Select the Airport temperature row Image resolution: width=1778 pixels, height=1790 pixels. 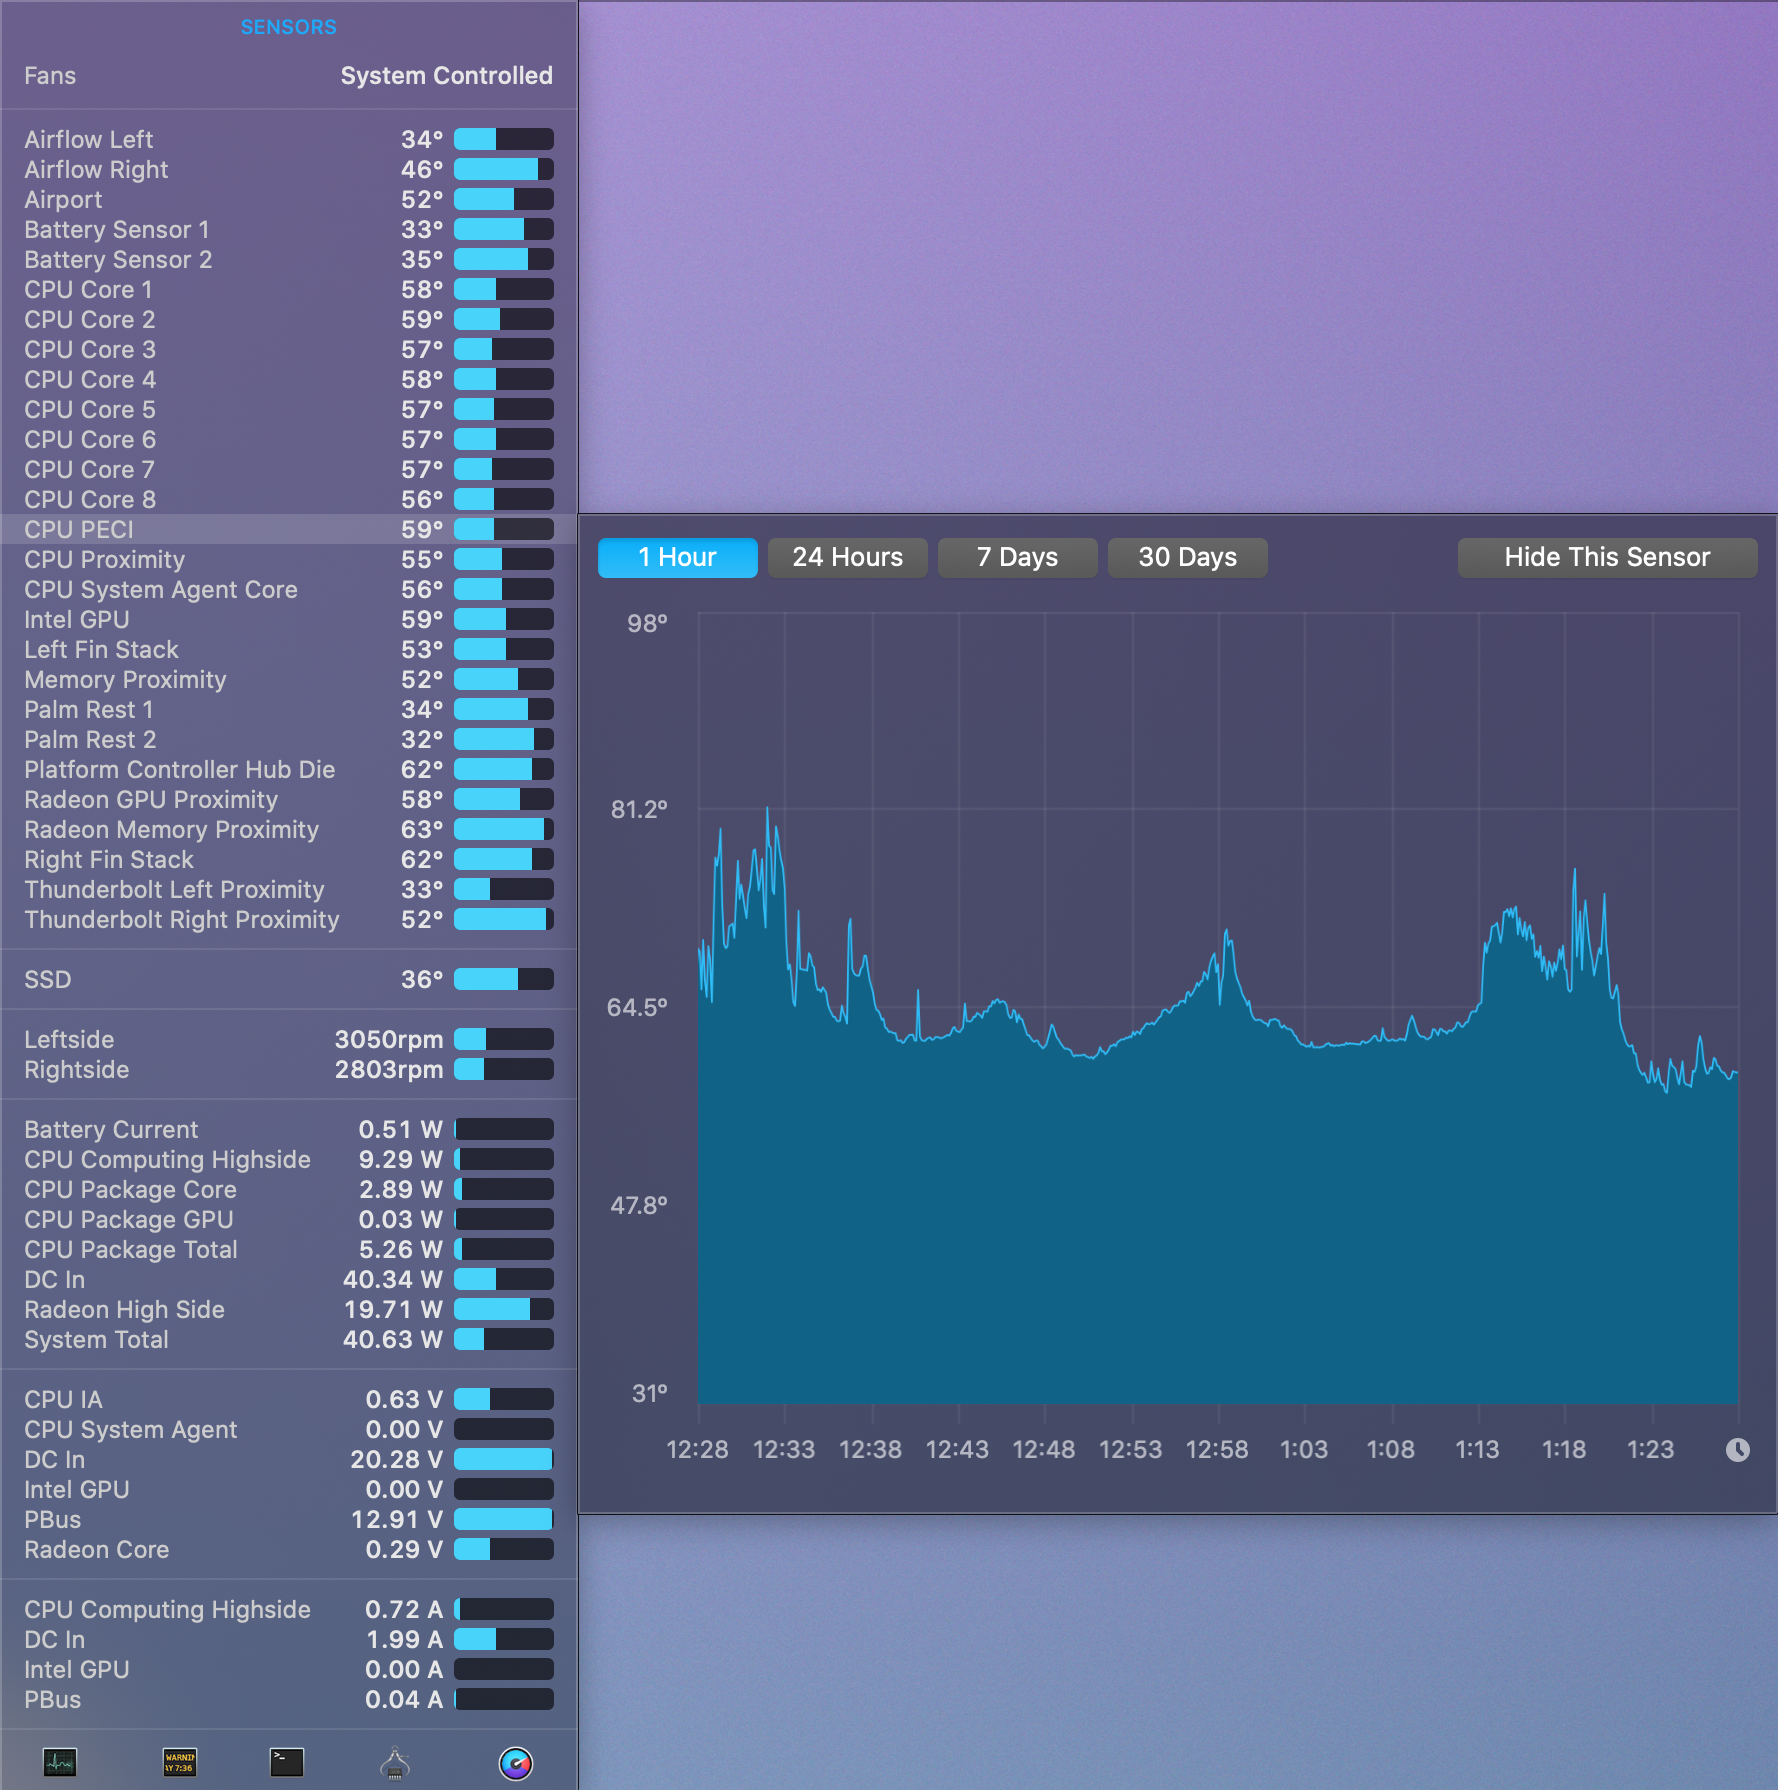(289, 199)
